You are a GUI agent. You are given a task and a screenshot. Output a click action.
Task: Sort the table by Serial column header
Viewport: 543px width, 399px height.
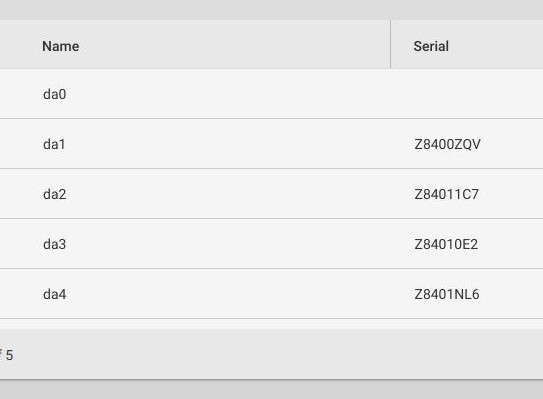(x=431, y=46)
